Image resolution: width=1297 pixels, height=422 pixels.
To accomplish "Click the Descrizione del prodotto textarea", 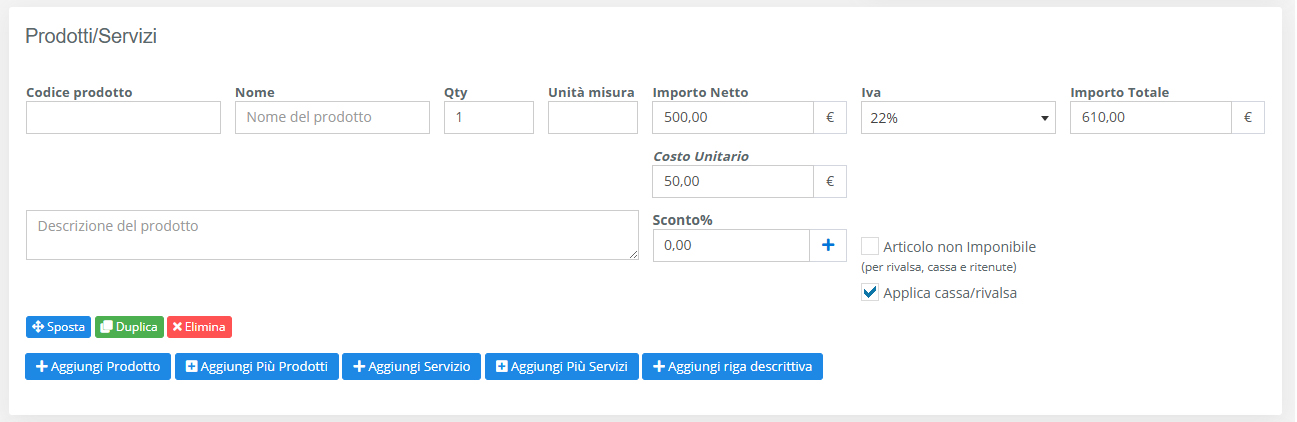I will point(332,235).
